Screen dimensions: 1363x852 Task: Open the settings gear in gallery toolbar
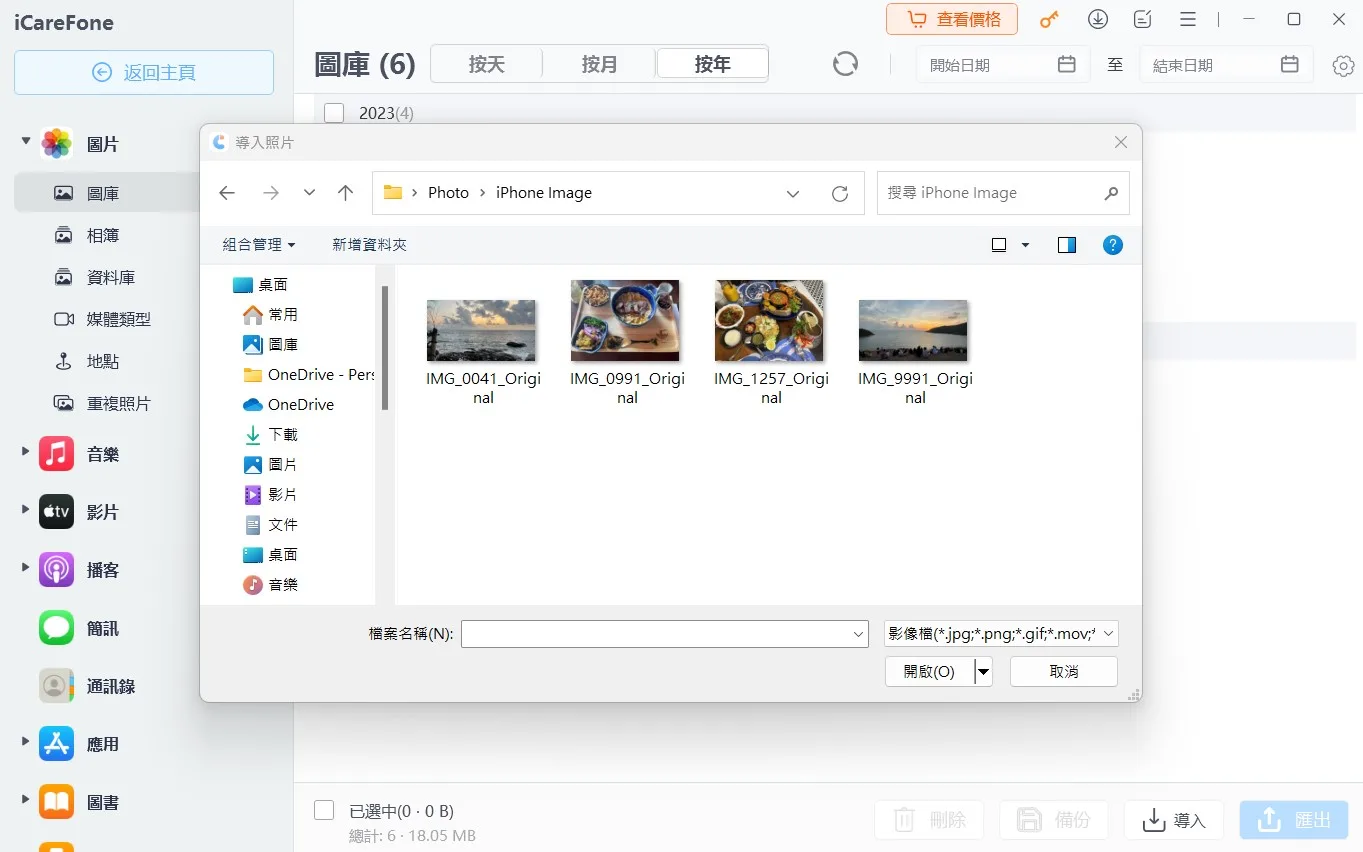pyautogui.click(x=1343, y=65)
